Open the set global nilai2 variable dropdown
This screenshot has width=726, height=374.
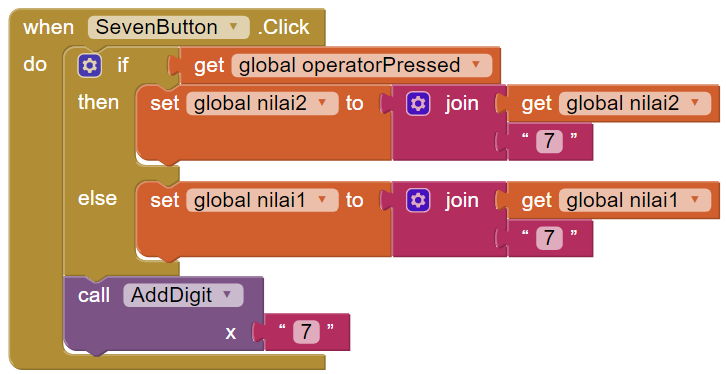pyautogui.click(x=322, y=103)
